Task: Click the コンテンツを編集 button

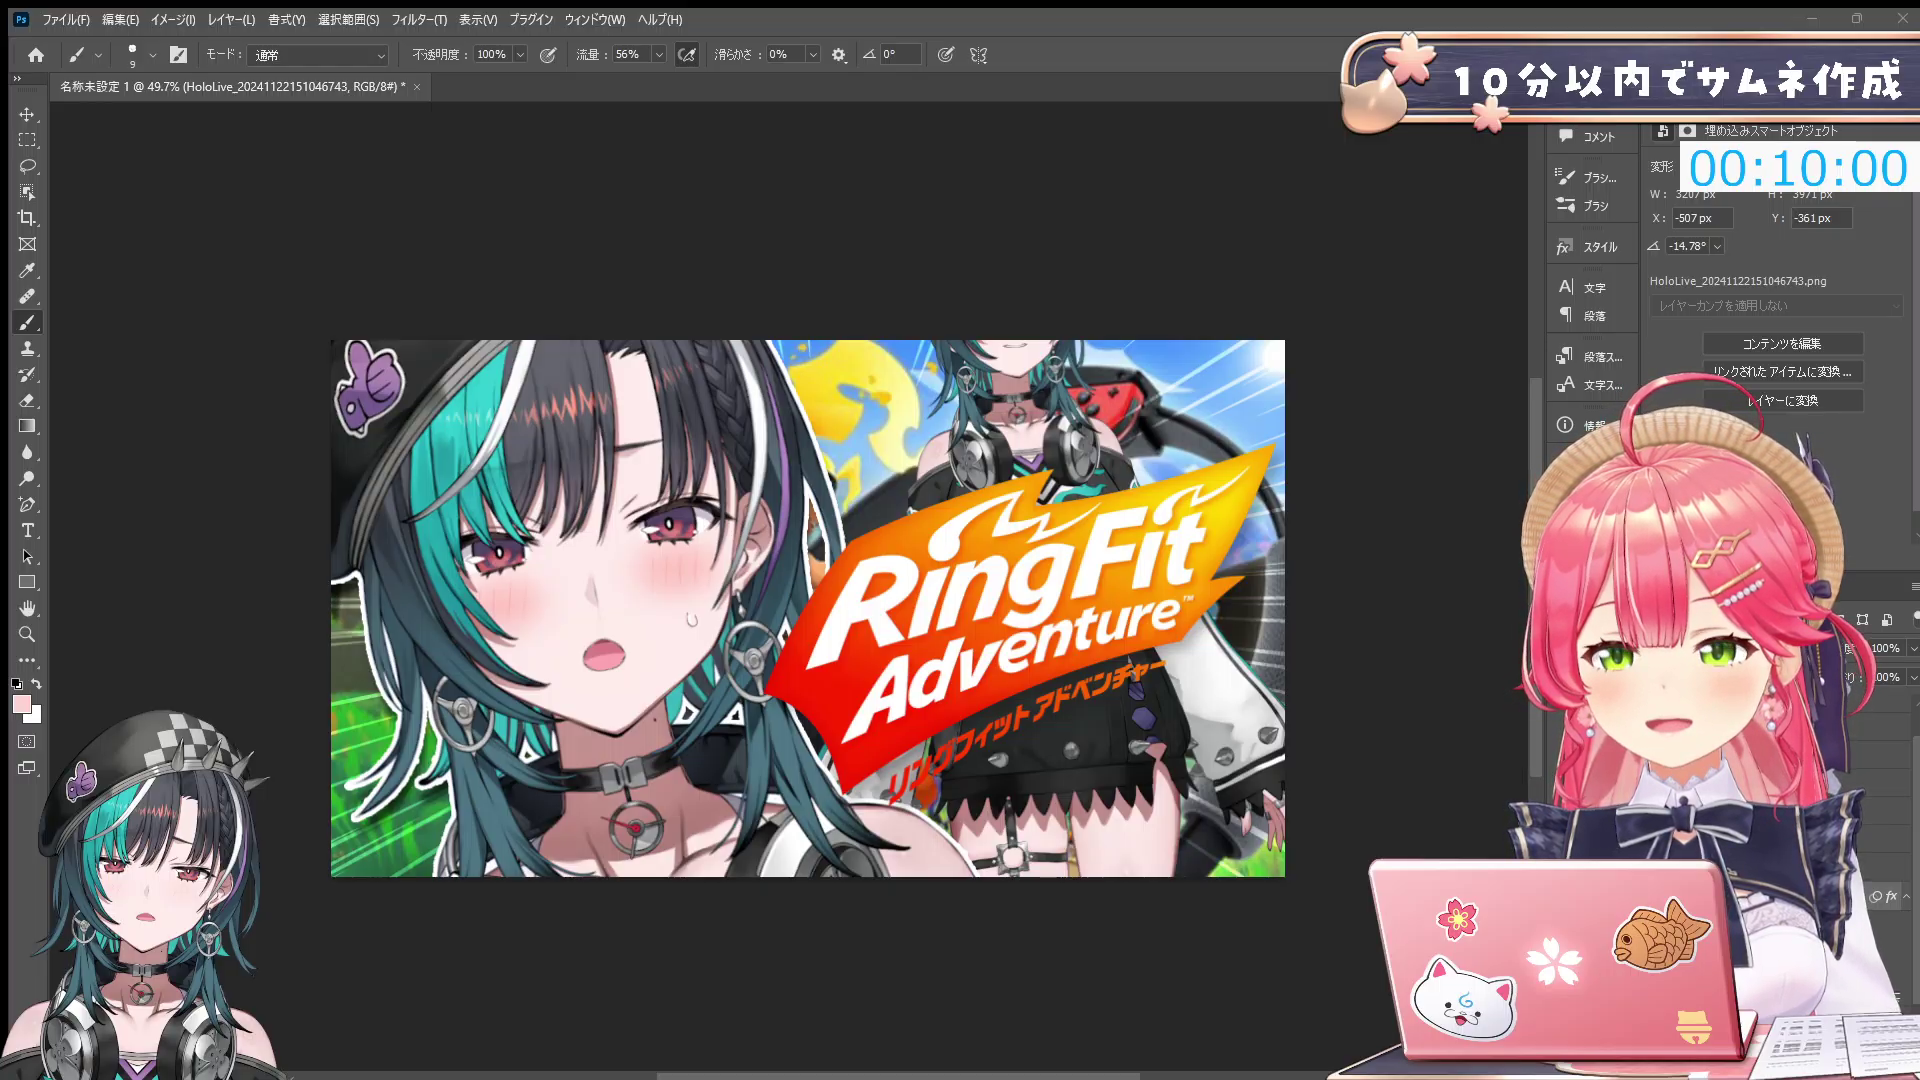Action: (1783, 343)
